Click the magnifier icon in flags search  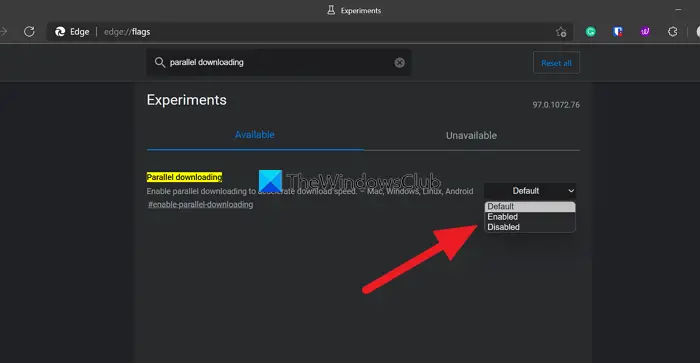pyautogui.click(x=159, y=63)
